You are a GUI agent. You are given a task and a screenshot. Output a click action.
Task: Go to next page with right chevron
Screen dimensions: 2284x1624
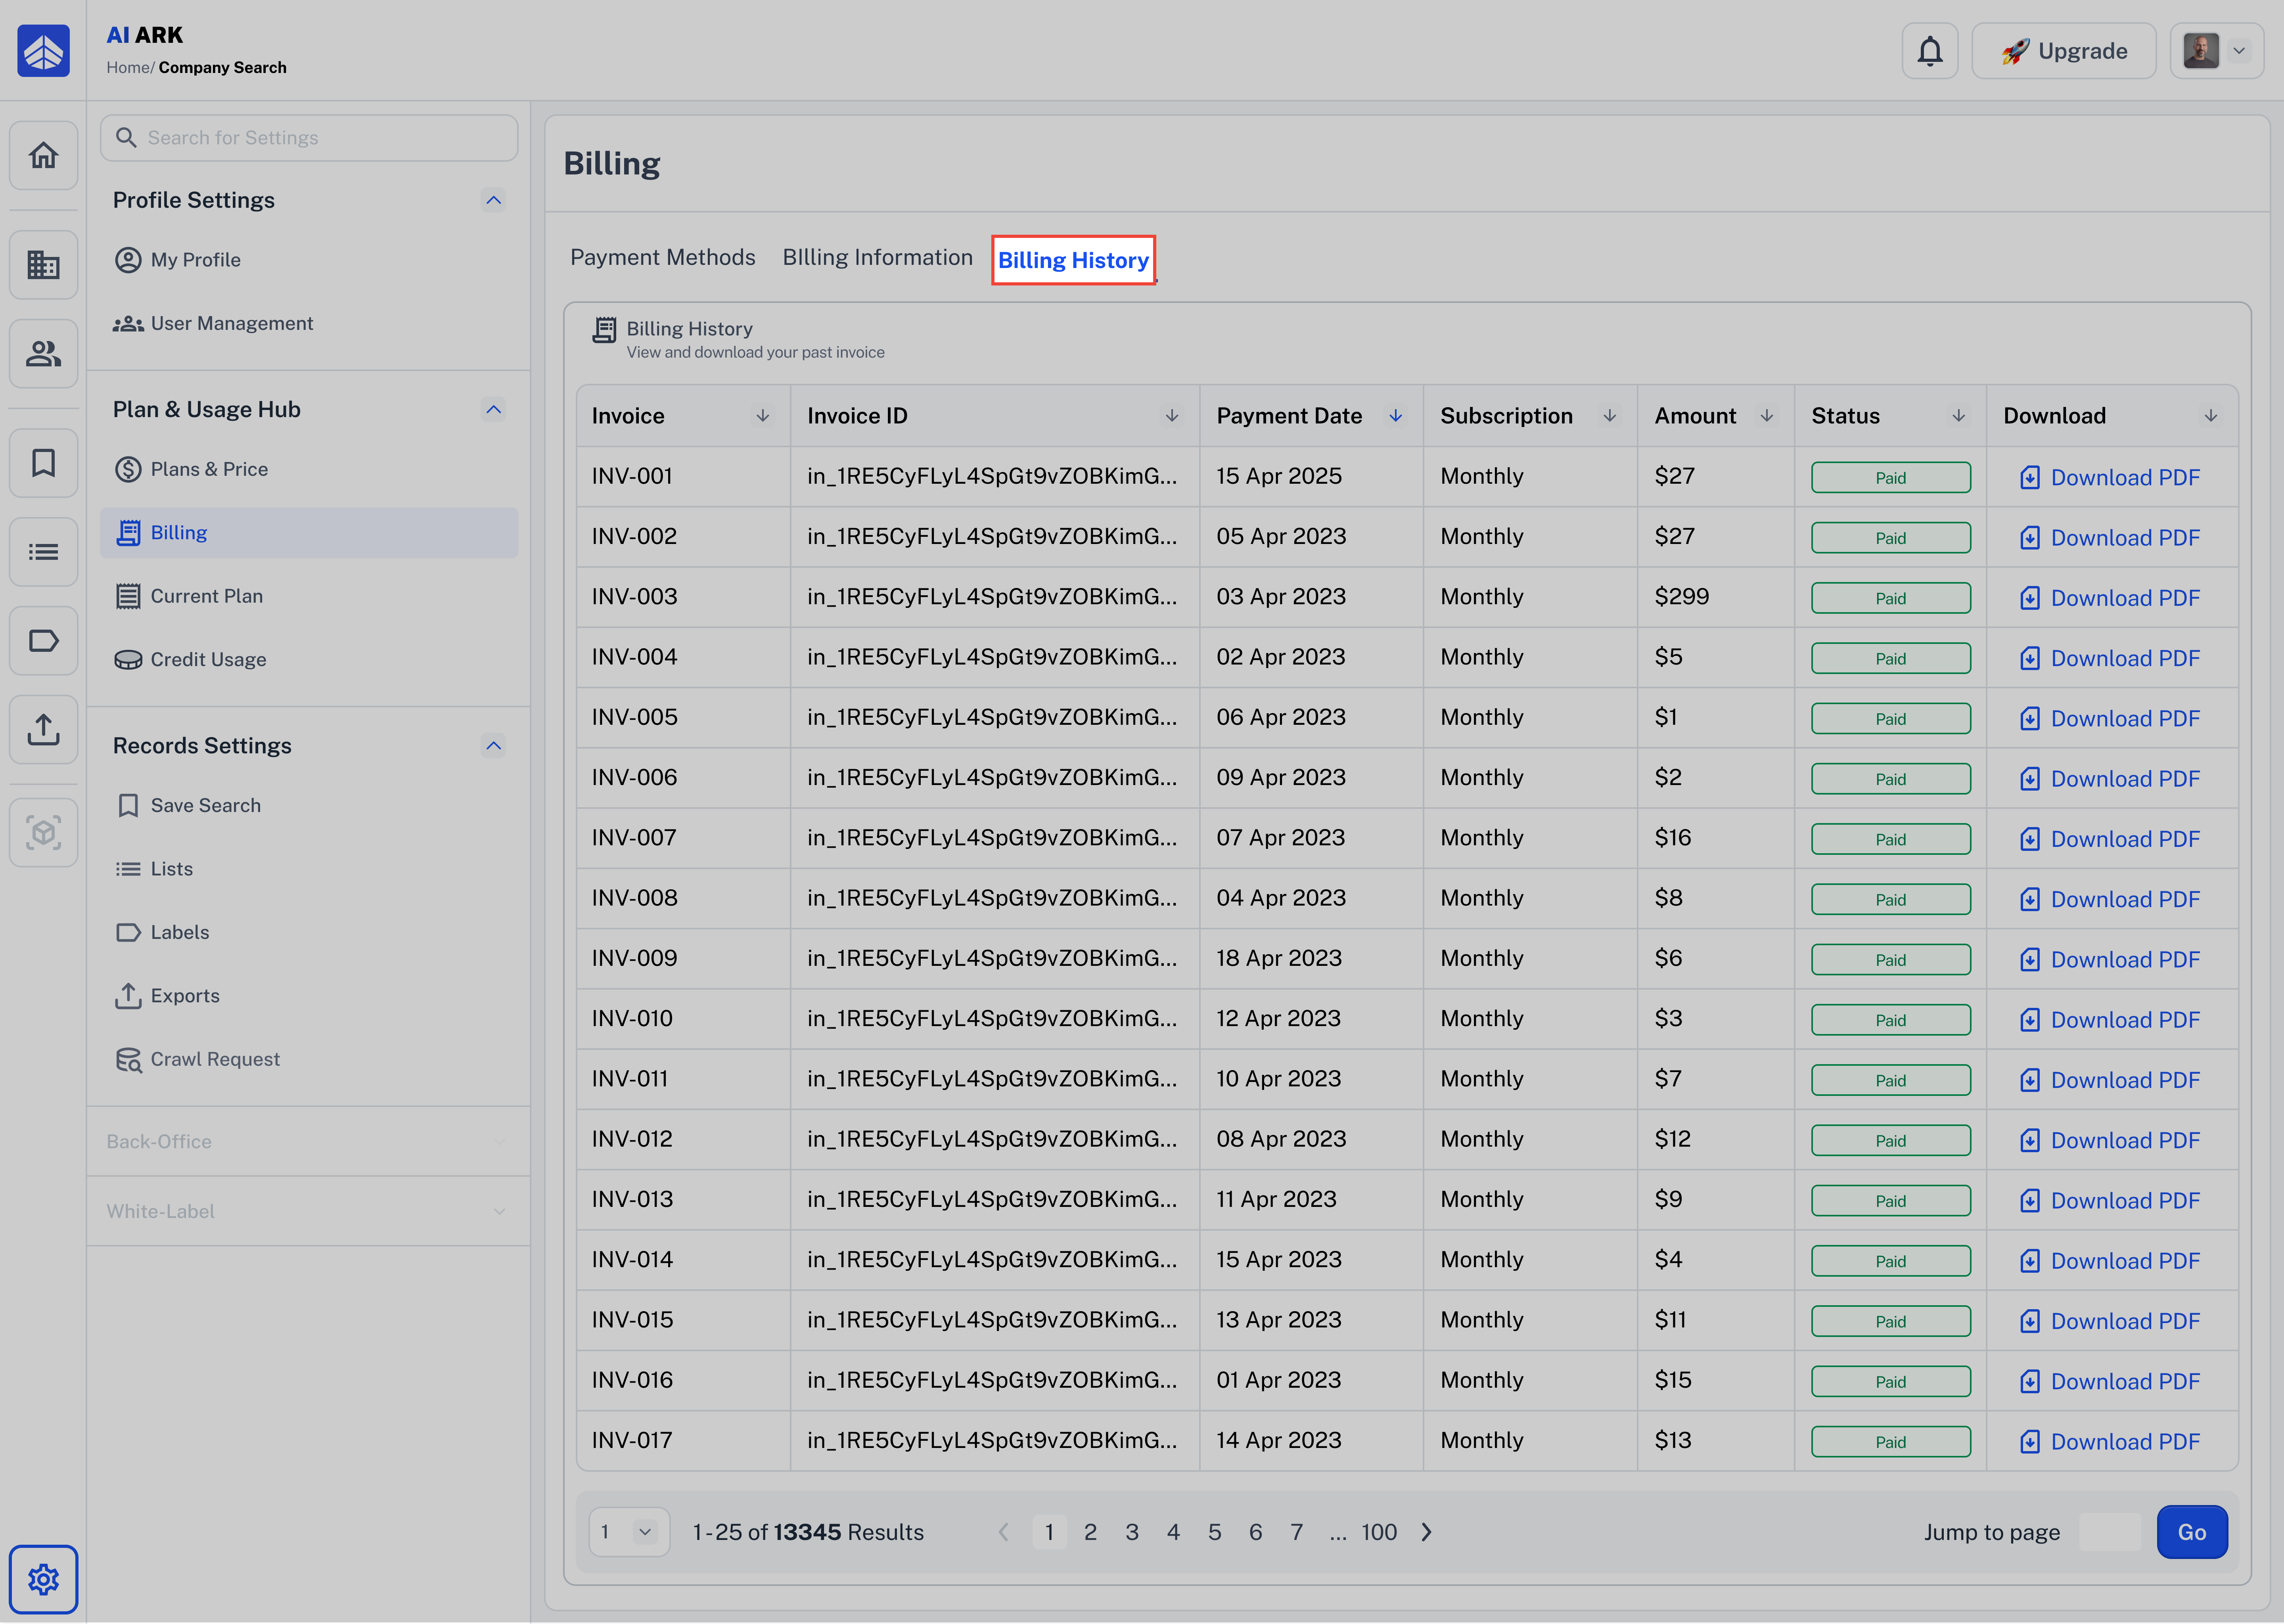click(1427, 1532)
